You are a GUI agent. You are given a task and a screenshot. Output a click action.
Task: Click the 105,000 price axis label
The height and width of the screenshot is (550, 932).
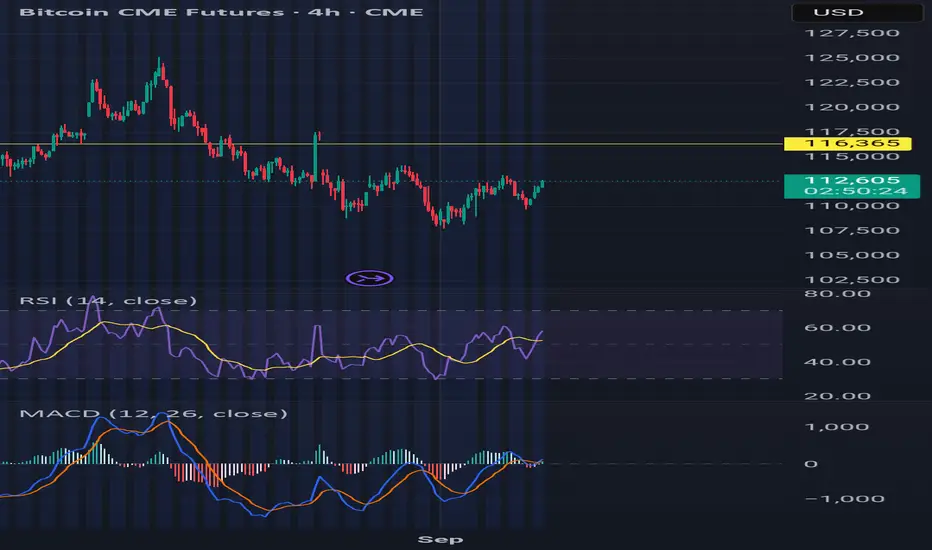[x=852, y=255]
